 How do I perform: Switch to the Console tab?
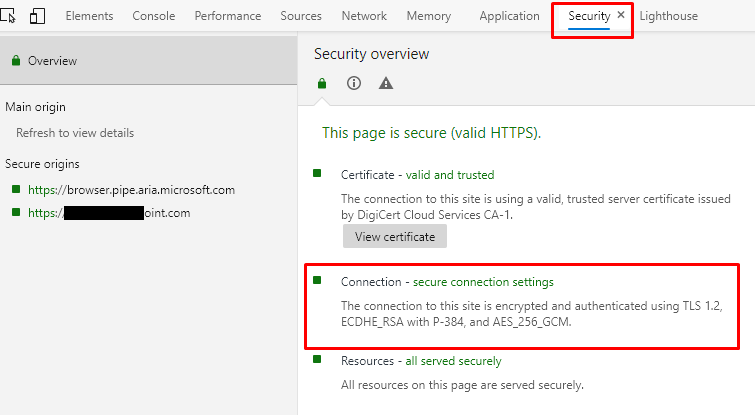pyautogui.click(x=154, y=16)
